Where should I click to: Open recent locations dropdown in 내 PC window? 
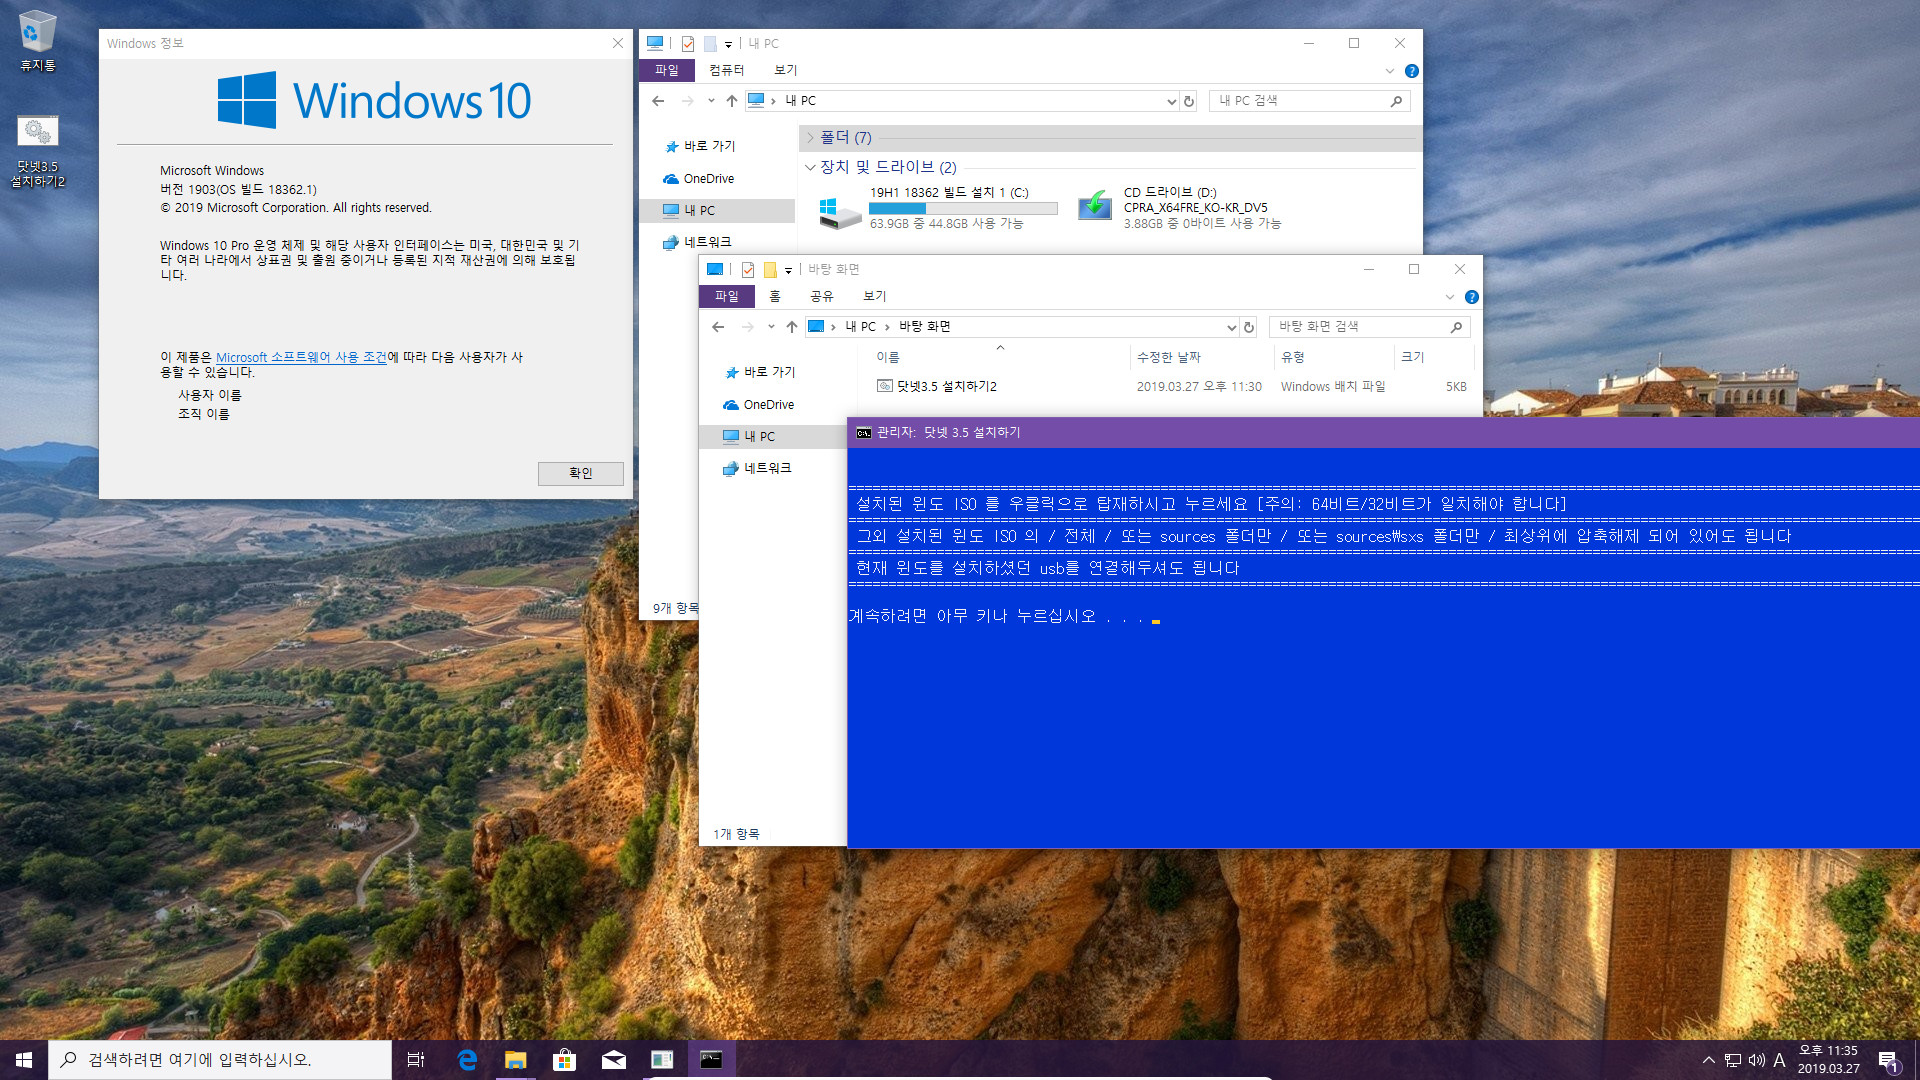[x=711, y=101]
